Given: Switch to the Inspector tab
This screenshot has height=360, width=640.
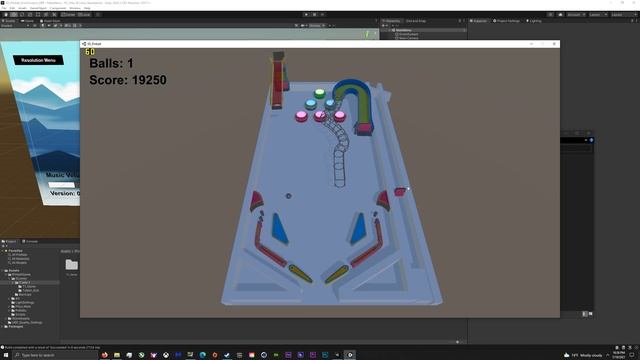Looking at the screenshot, I should 478,21.
